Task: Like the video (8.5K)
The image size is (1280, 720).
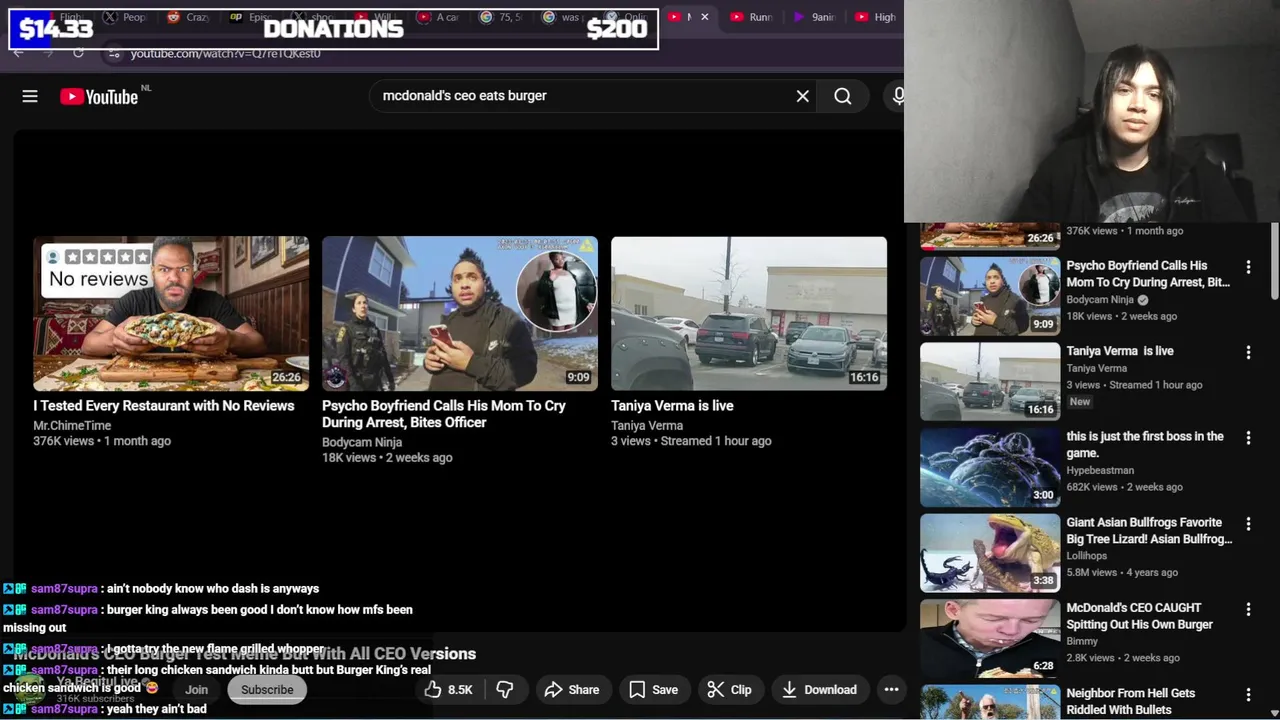Action: click(x=448, y=689)
